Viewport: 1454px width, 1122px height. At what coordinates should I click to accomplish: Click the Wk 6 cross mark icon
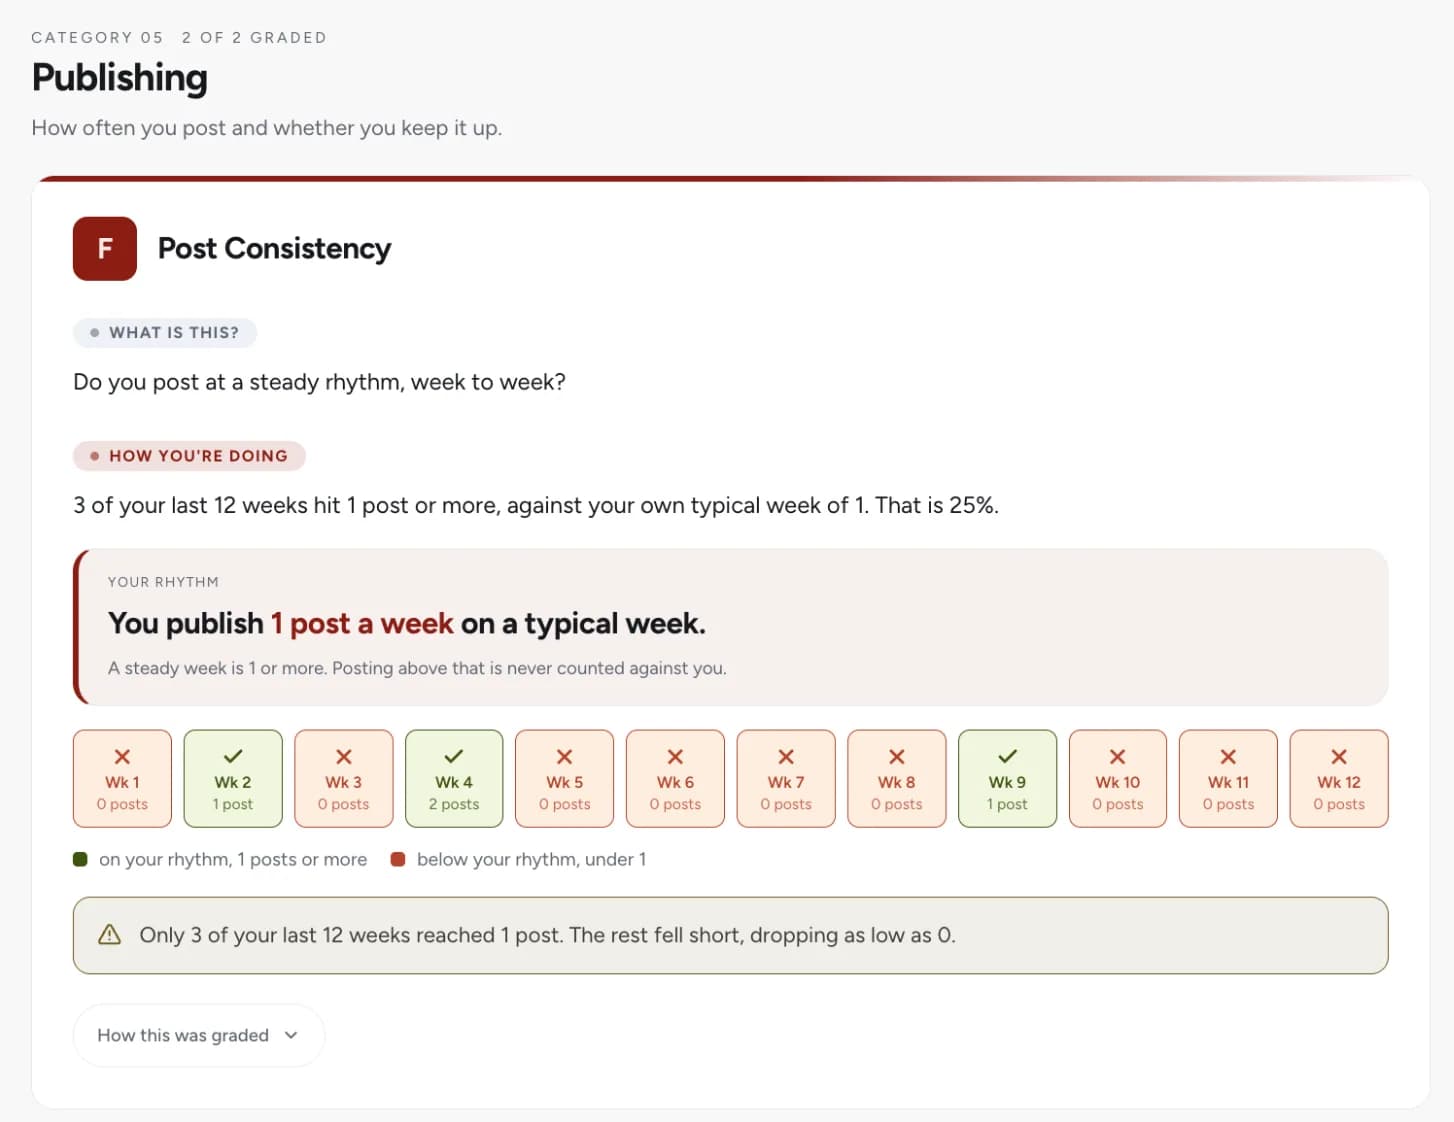pyautogui.click(x=675, y=757)
